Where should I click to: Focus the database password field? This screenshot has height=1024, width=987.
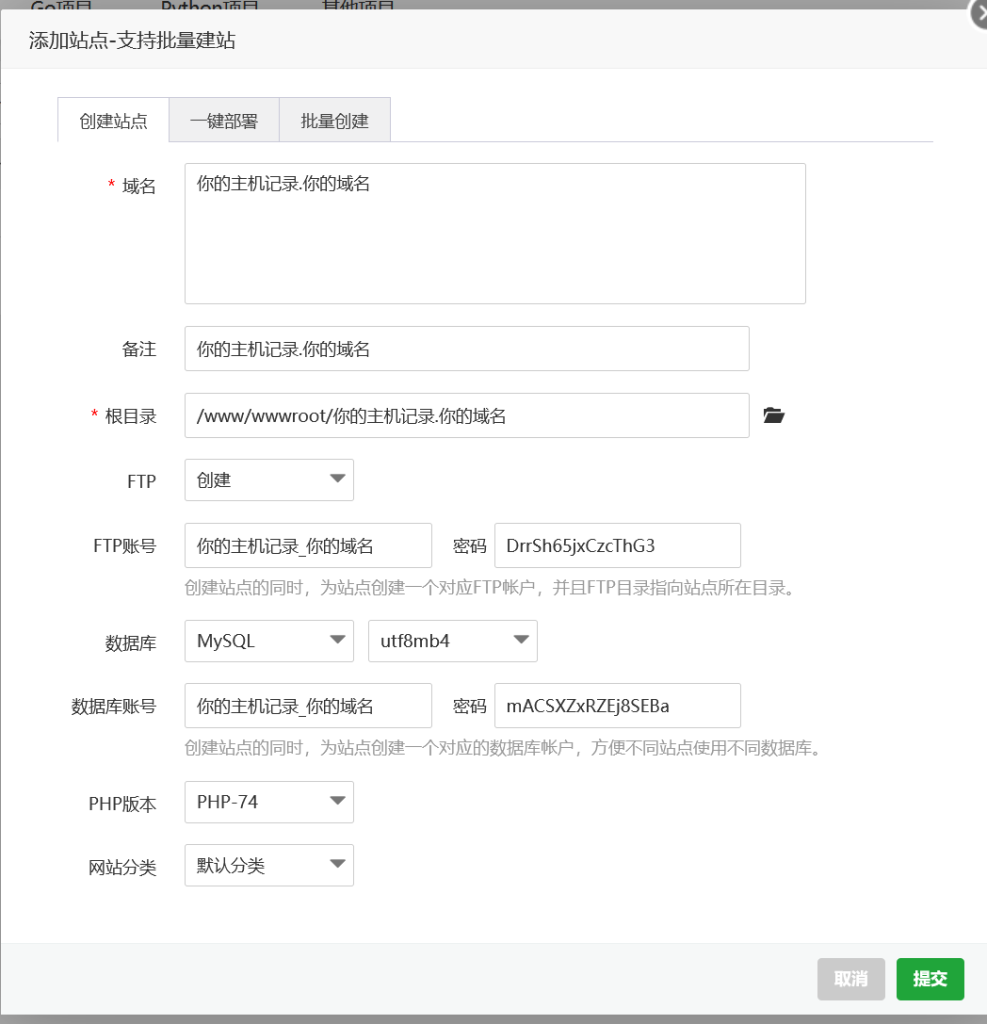617,706
